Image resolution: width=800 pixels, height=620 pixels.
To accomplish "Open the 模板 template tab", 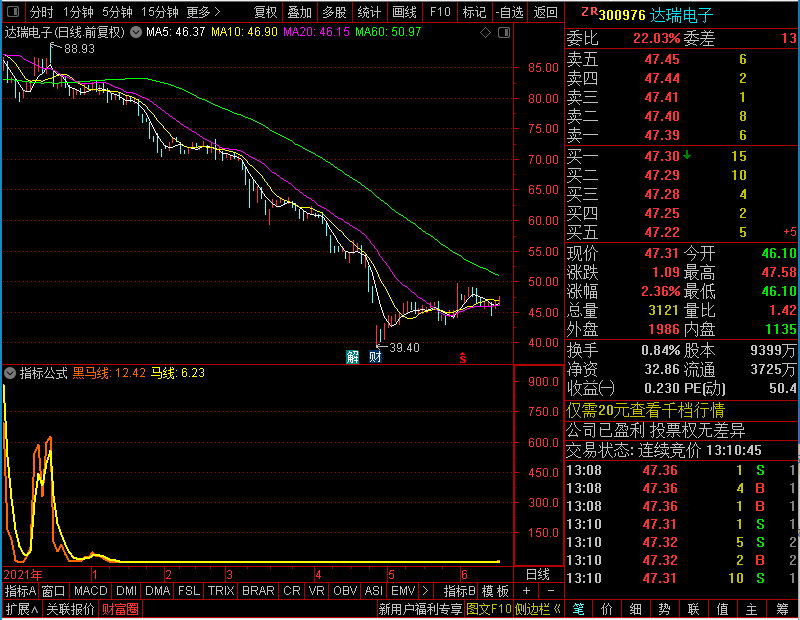I will pos(495,591).
